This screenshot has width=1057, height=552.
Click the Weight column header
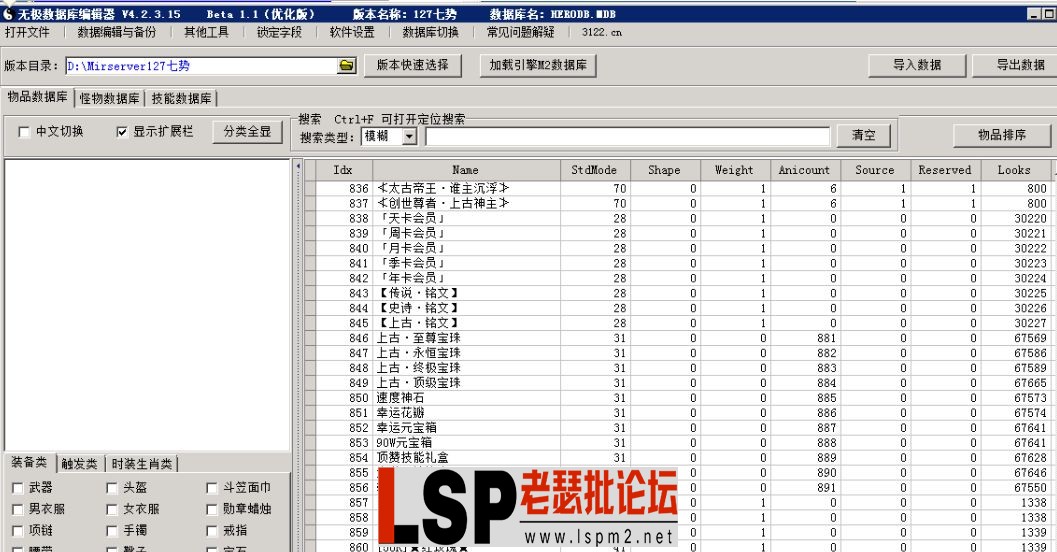pyautogui.click(x=735, y=170)
